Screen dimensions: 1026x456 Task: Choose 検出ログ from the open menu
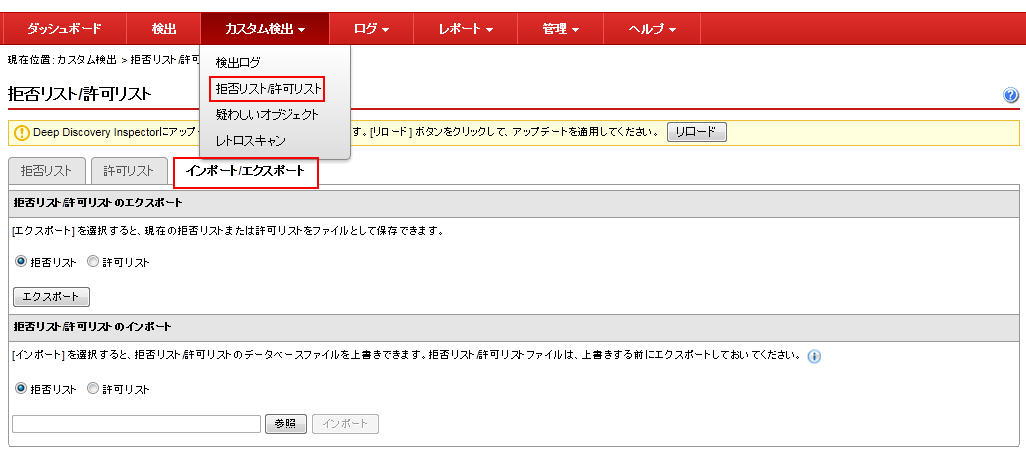pos(238,63)
